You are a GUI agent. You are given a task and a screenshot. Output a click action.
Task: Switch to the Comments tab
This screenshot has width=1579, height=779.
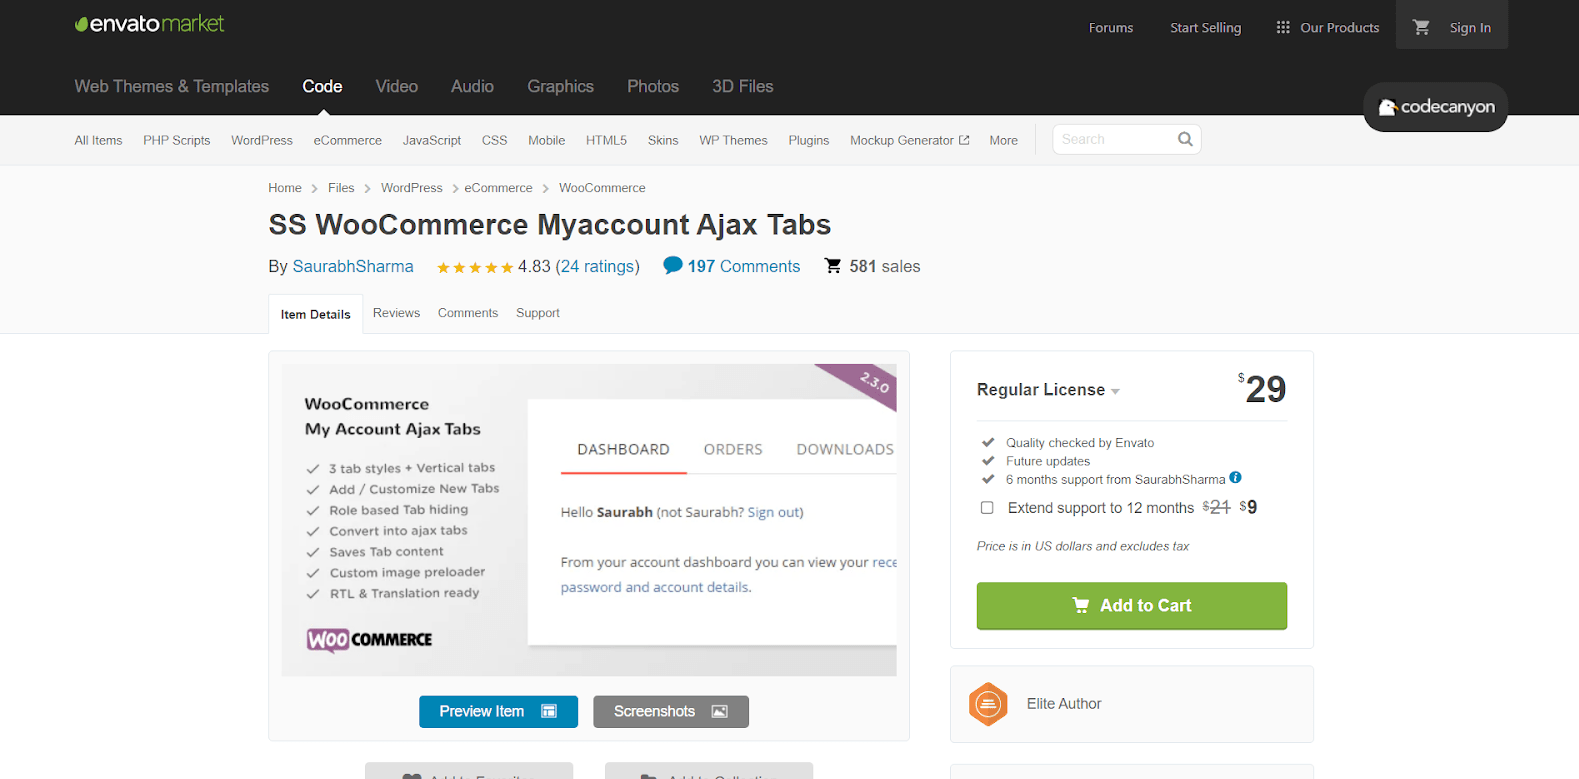coord(468,313)
